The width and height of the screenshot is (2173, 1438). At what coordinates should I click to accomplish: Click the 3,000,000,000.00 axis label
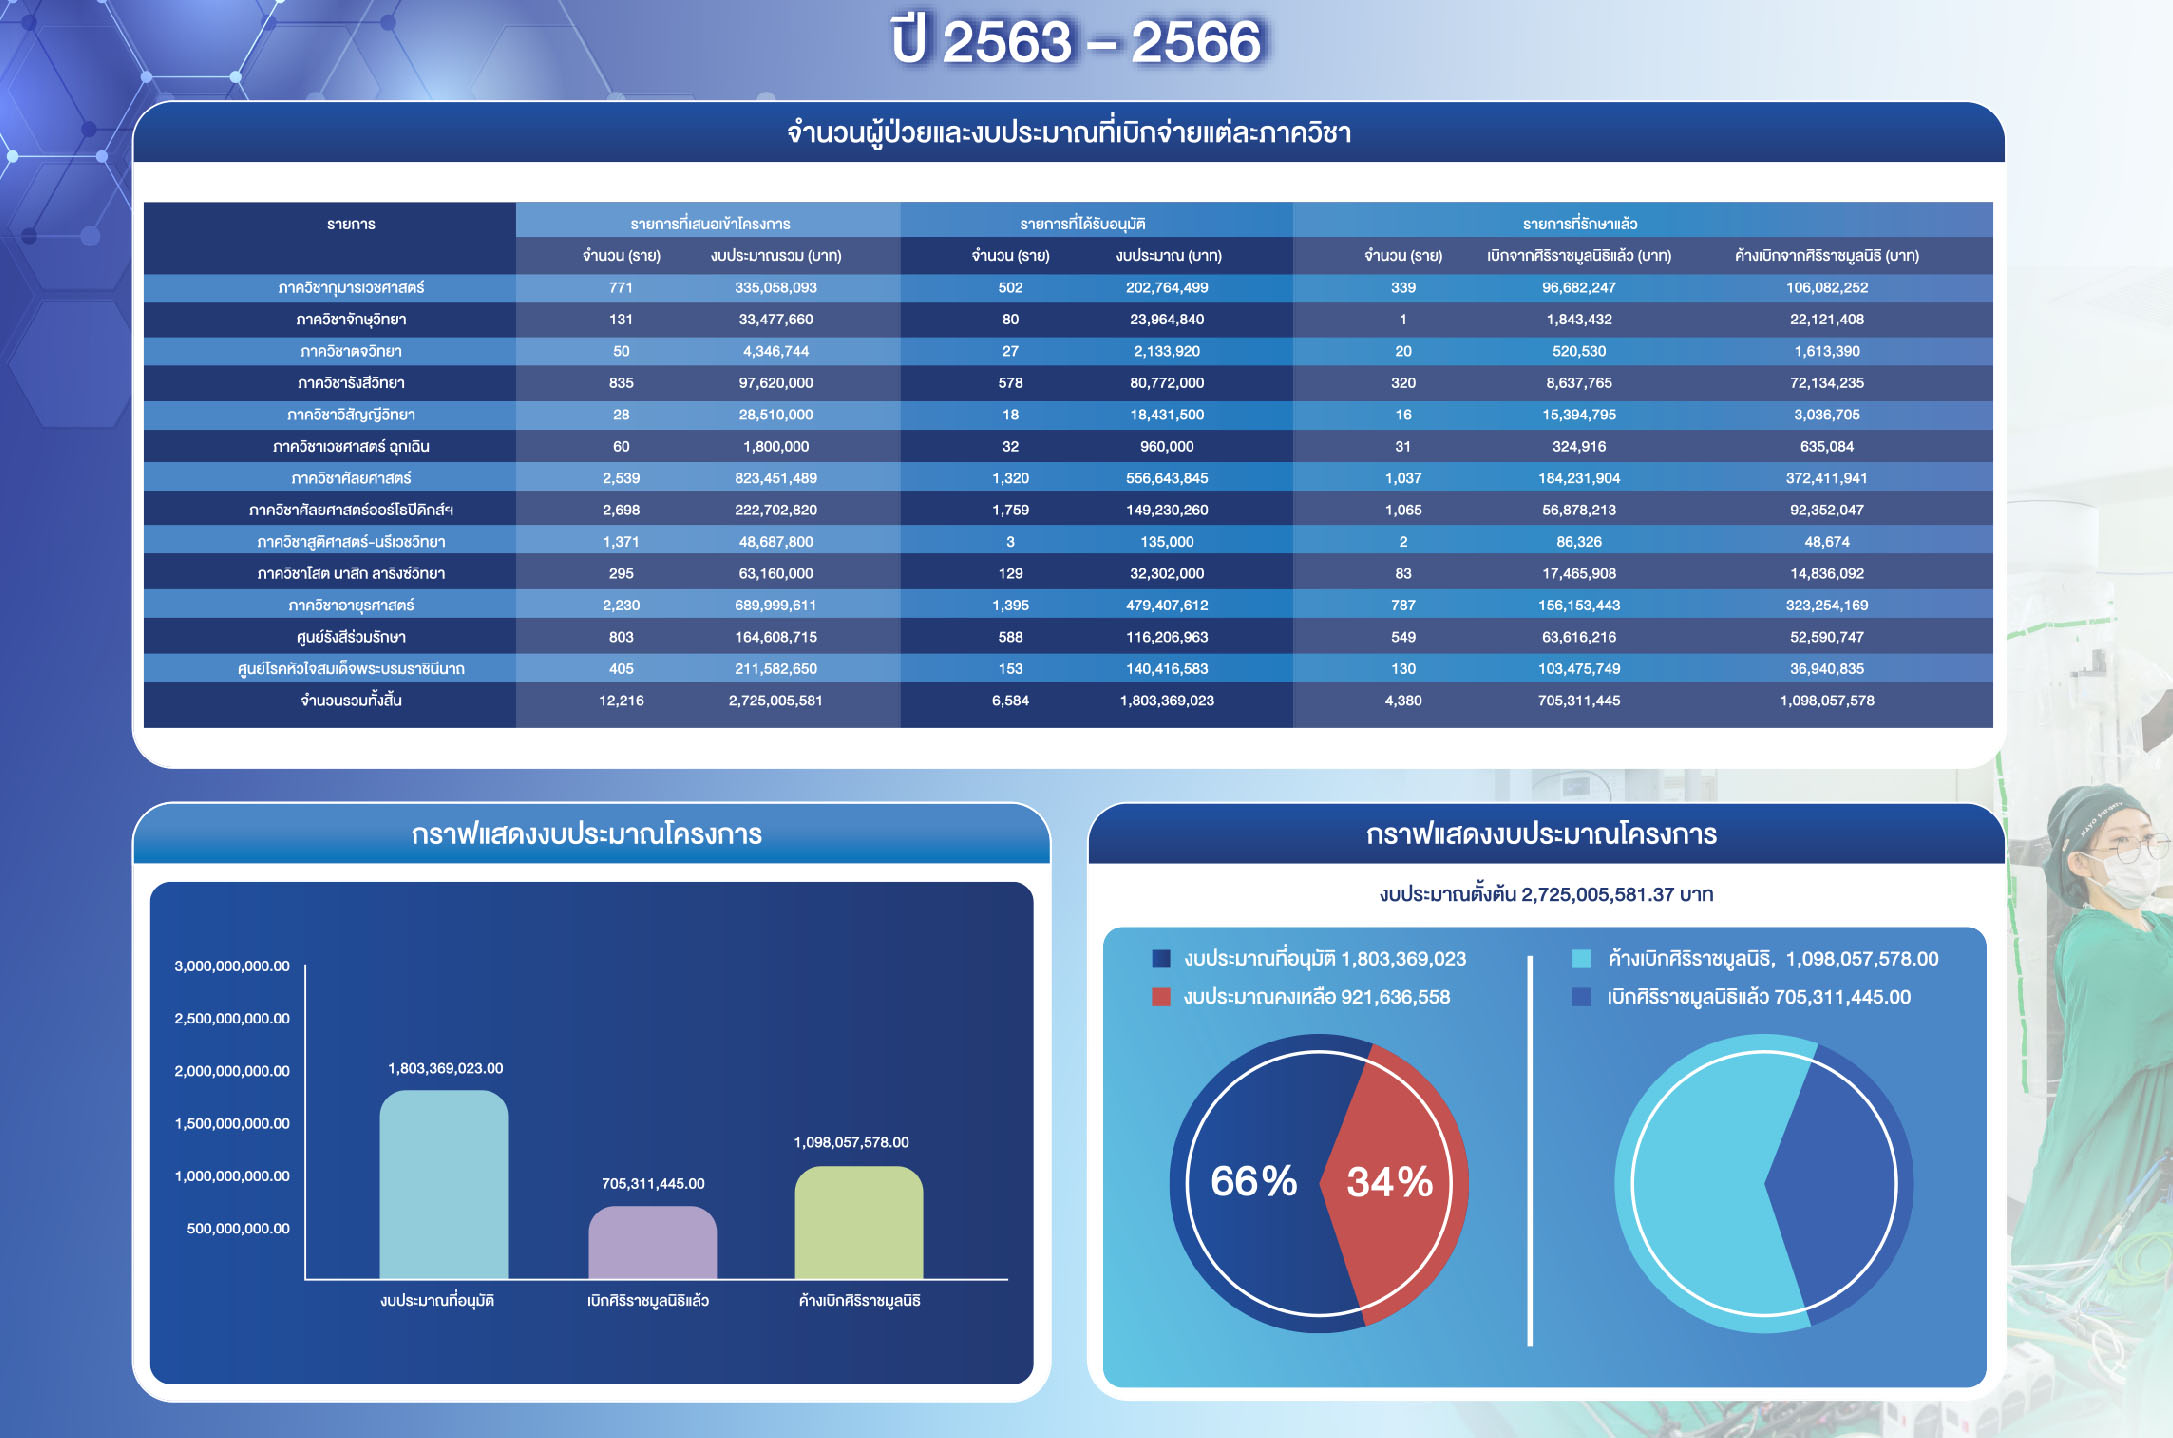coord(232,966)
